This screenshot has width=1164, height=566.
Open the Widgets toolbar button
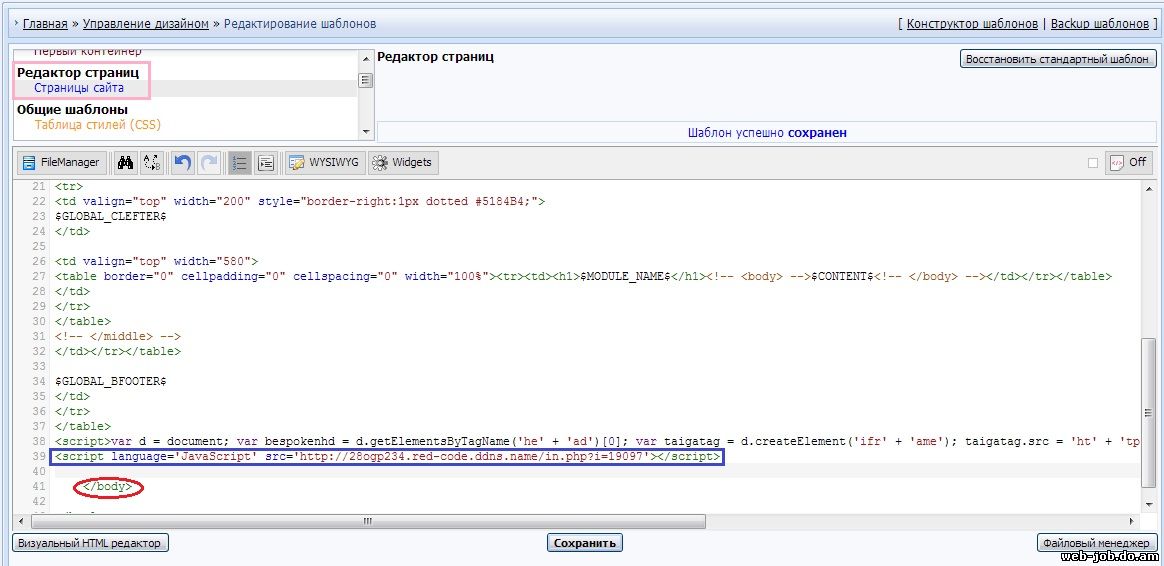point(404,163)
